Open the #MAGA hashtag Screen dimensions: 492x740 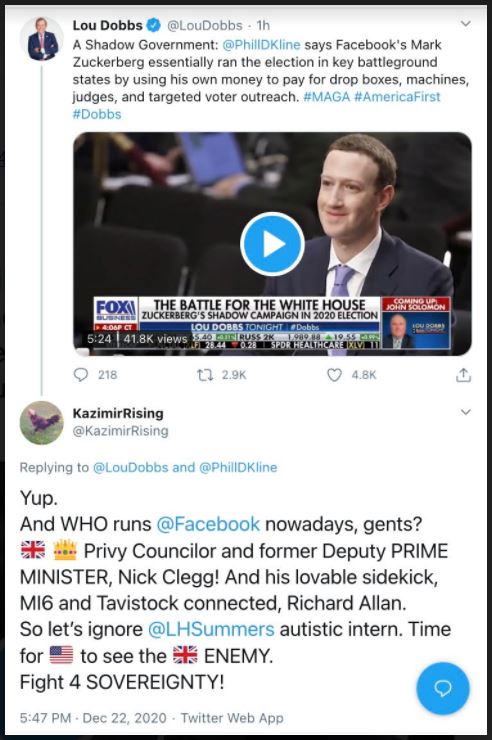[x=327, y=97]
